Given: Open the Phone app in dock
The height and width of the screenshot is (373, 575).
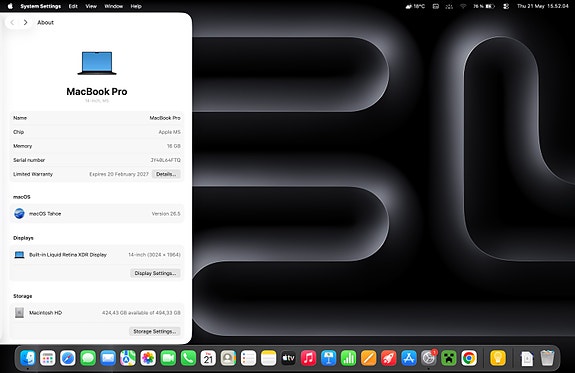Looking at the screenshot, I should (x=188, y=358).
